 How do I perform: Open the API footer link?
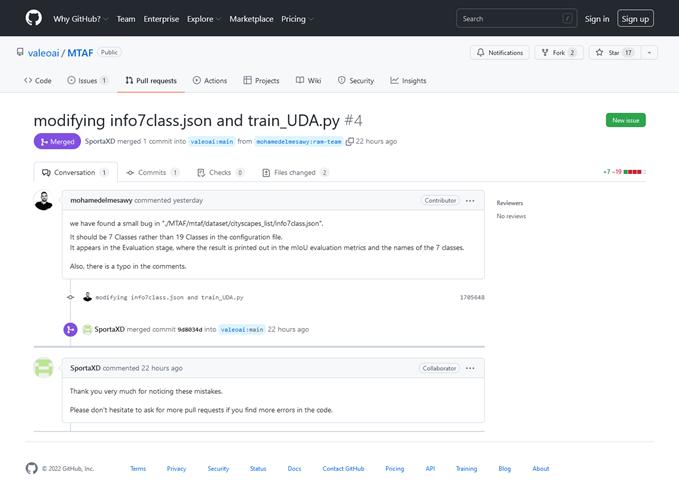[x=430, y=469]
